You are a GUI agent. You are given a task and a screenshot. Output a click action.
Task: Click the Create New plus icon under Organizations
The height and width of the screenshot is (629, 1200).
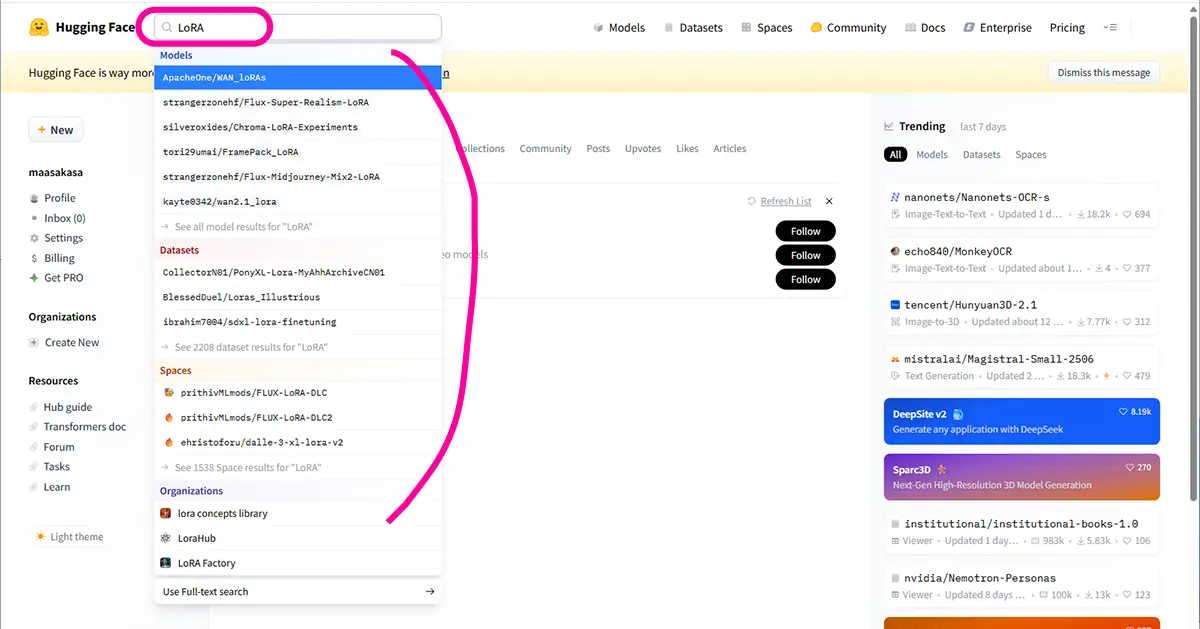click(x=35, y=342)
